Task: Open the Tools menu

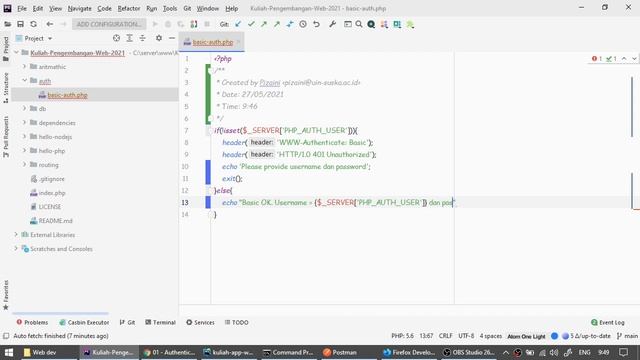Action: click(x=170, y=8)
